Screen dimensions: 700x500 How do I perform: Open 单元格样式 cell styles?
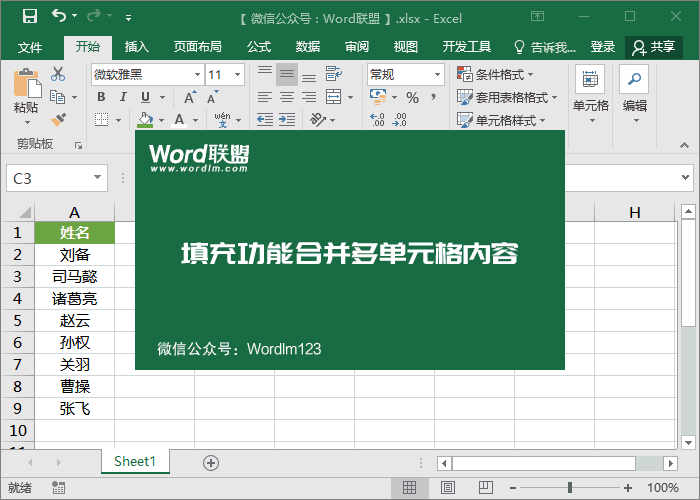point(501,121)
